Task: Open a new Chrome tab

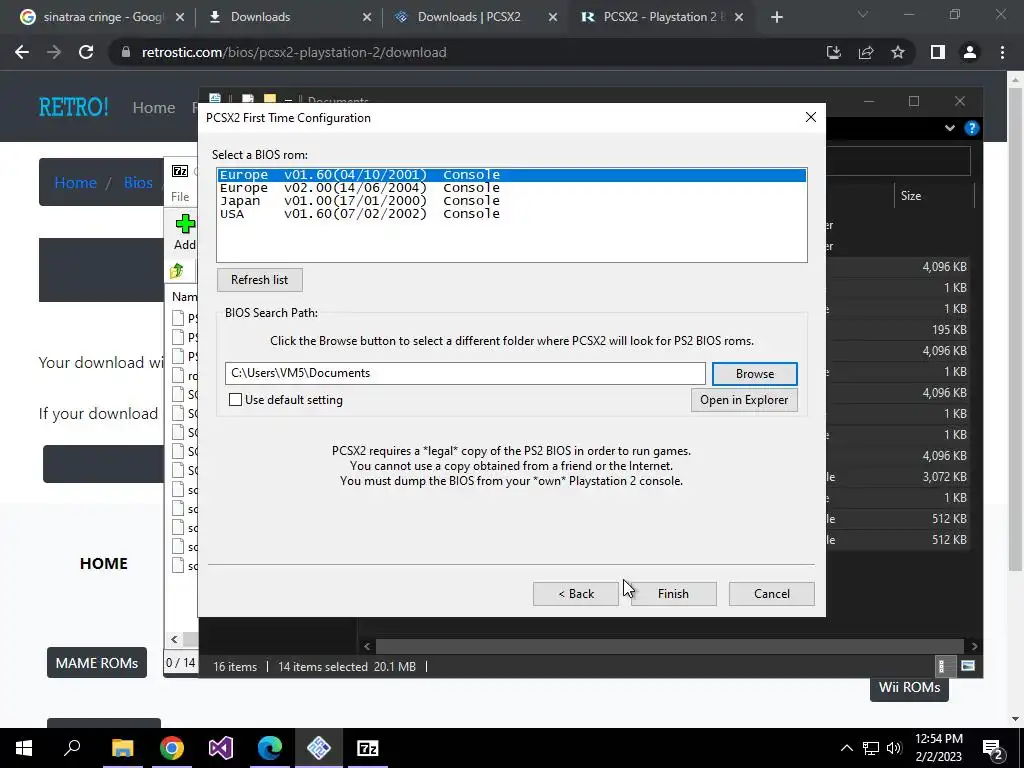Action: pyautogui.click(x=776, y=18)
